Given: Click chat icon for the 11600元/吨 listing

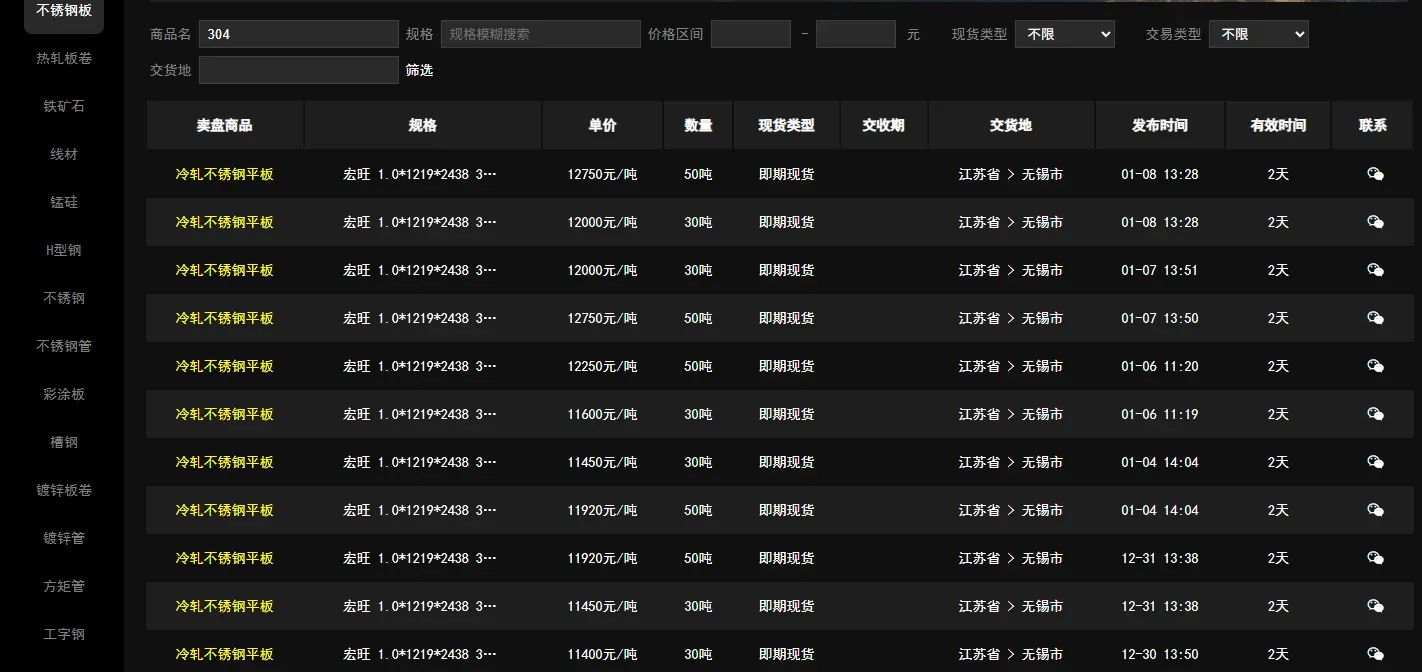Looking at the screenshot, I should click(1375, 414).
